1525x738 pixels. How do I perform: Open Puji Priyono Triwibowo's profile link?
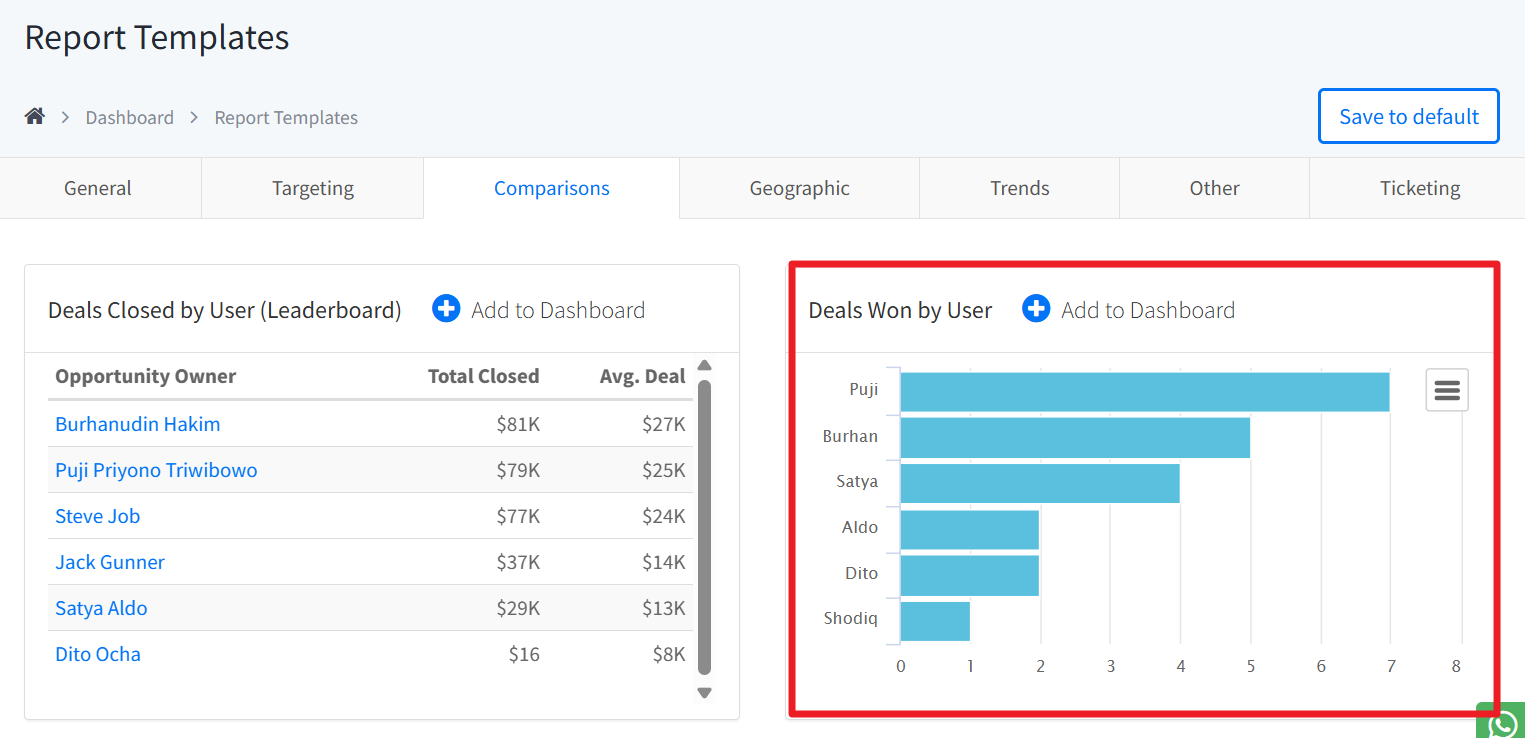156,470
